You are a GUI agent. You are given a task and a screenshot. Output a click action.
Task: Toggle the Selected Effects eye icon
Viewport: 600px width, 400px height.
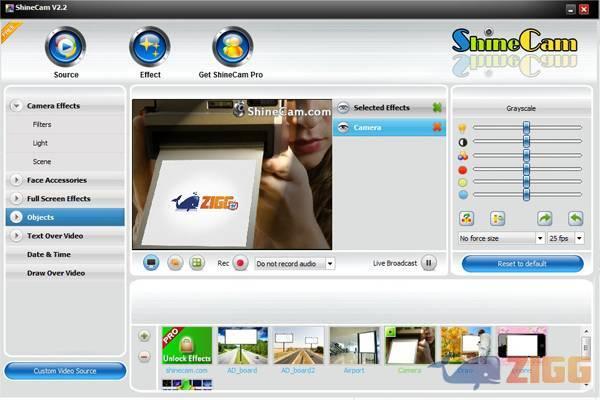coord(344,107)
